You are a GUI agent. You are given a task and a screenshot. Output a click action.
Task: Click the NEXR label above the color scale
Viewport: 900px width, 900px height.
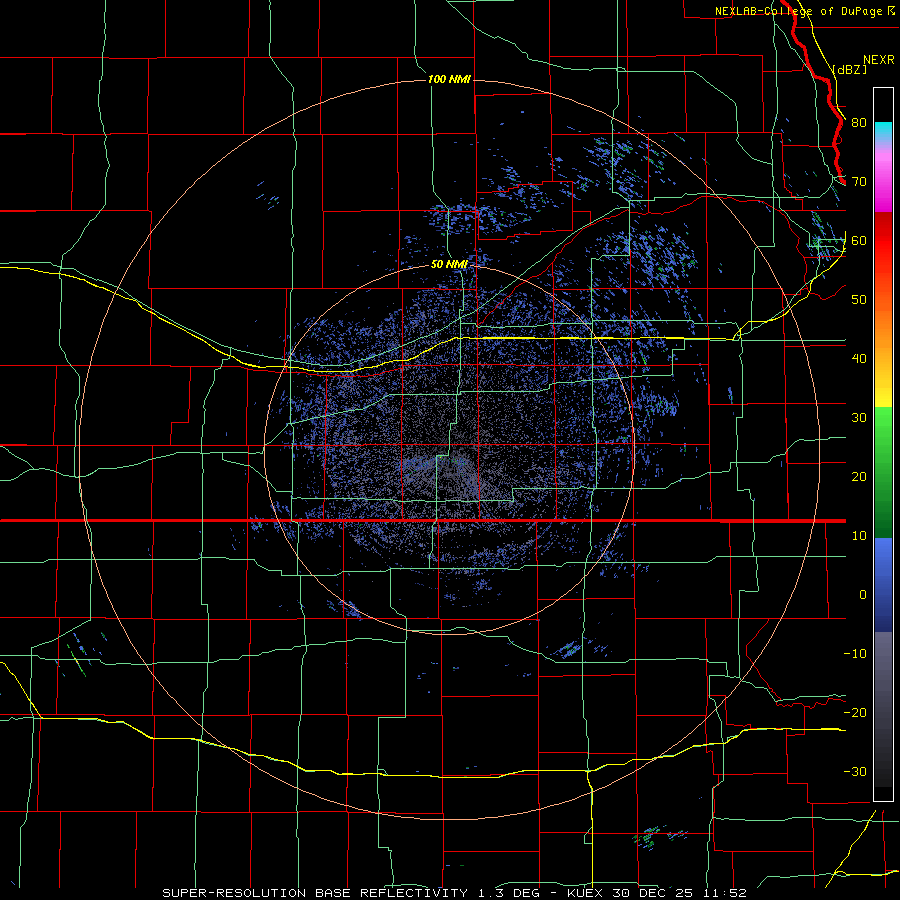878,60
